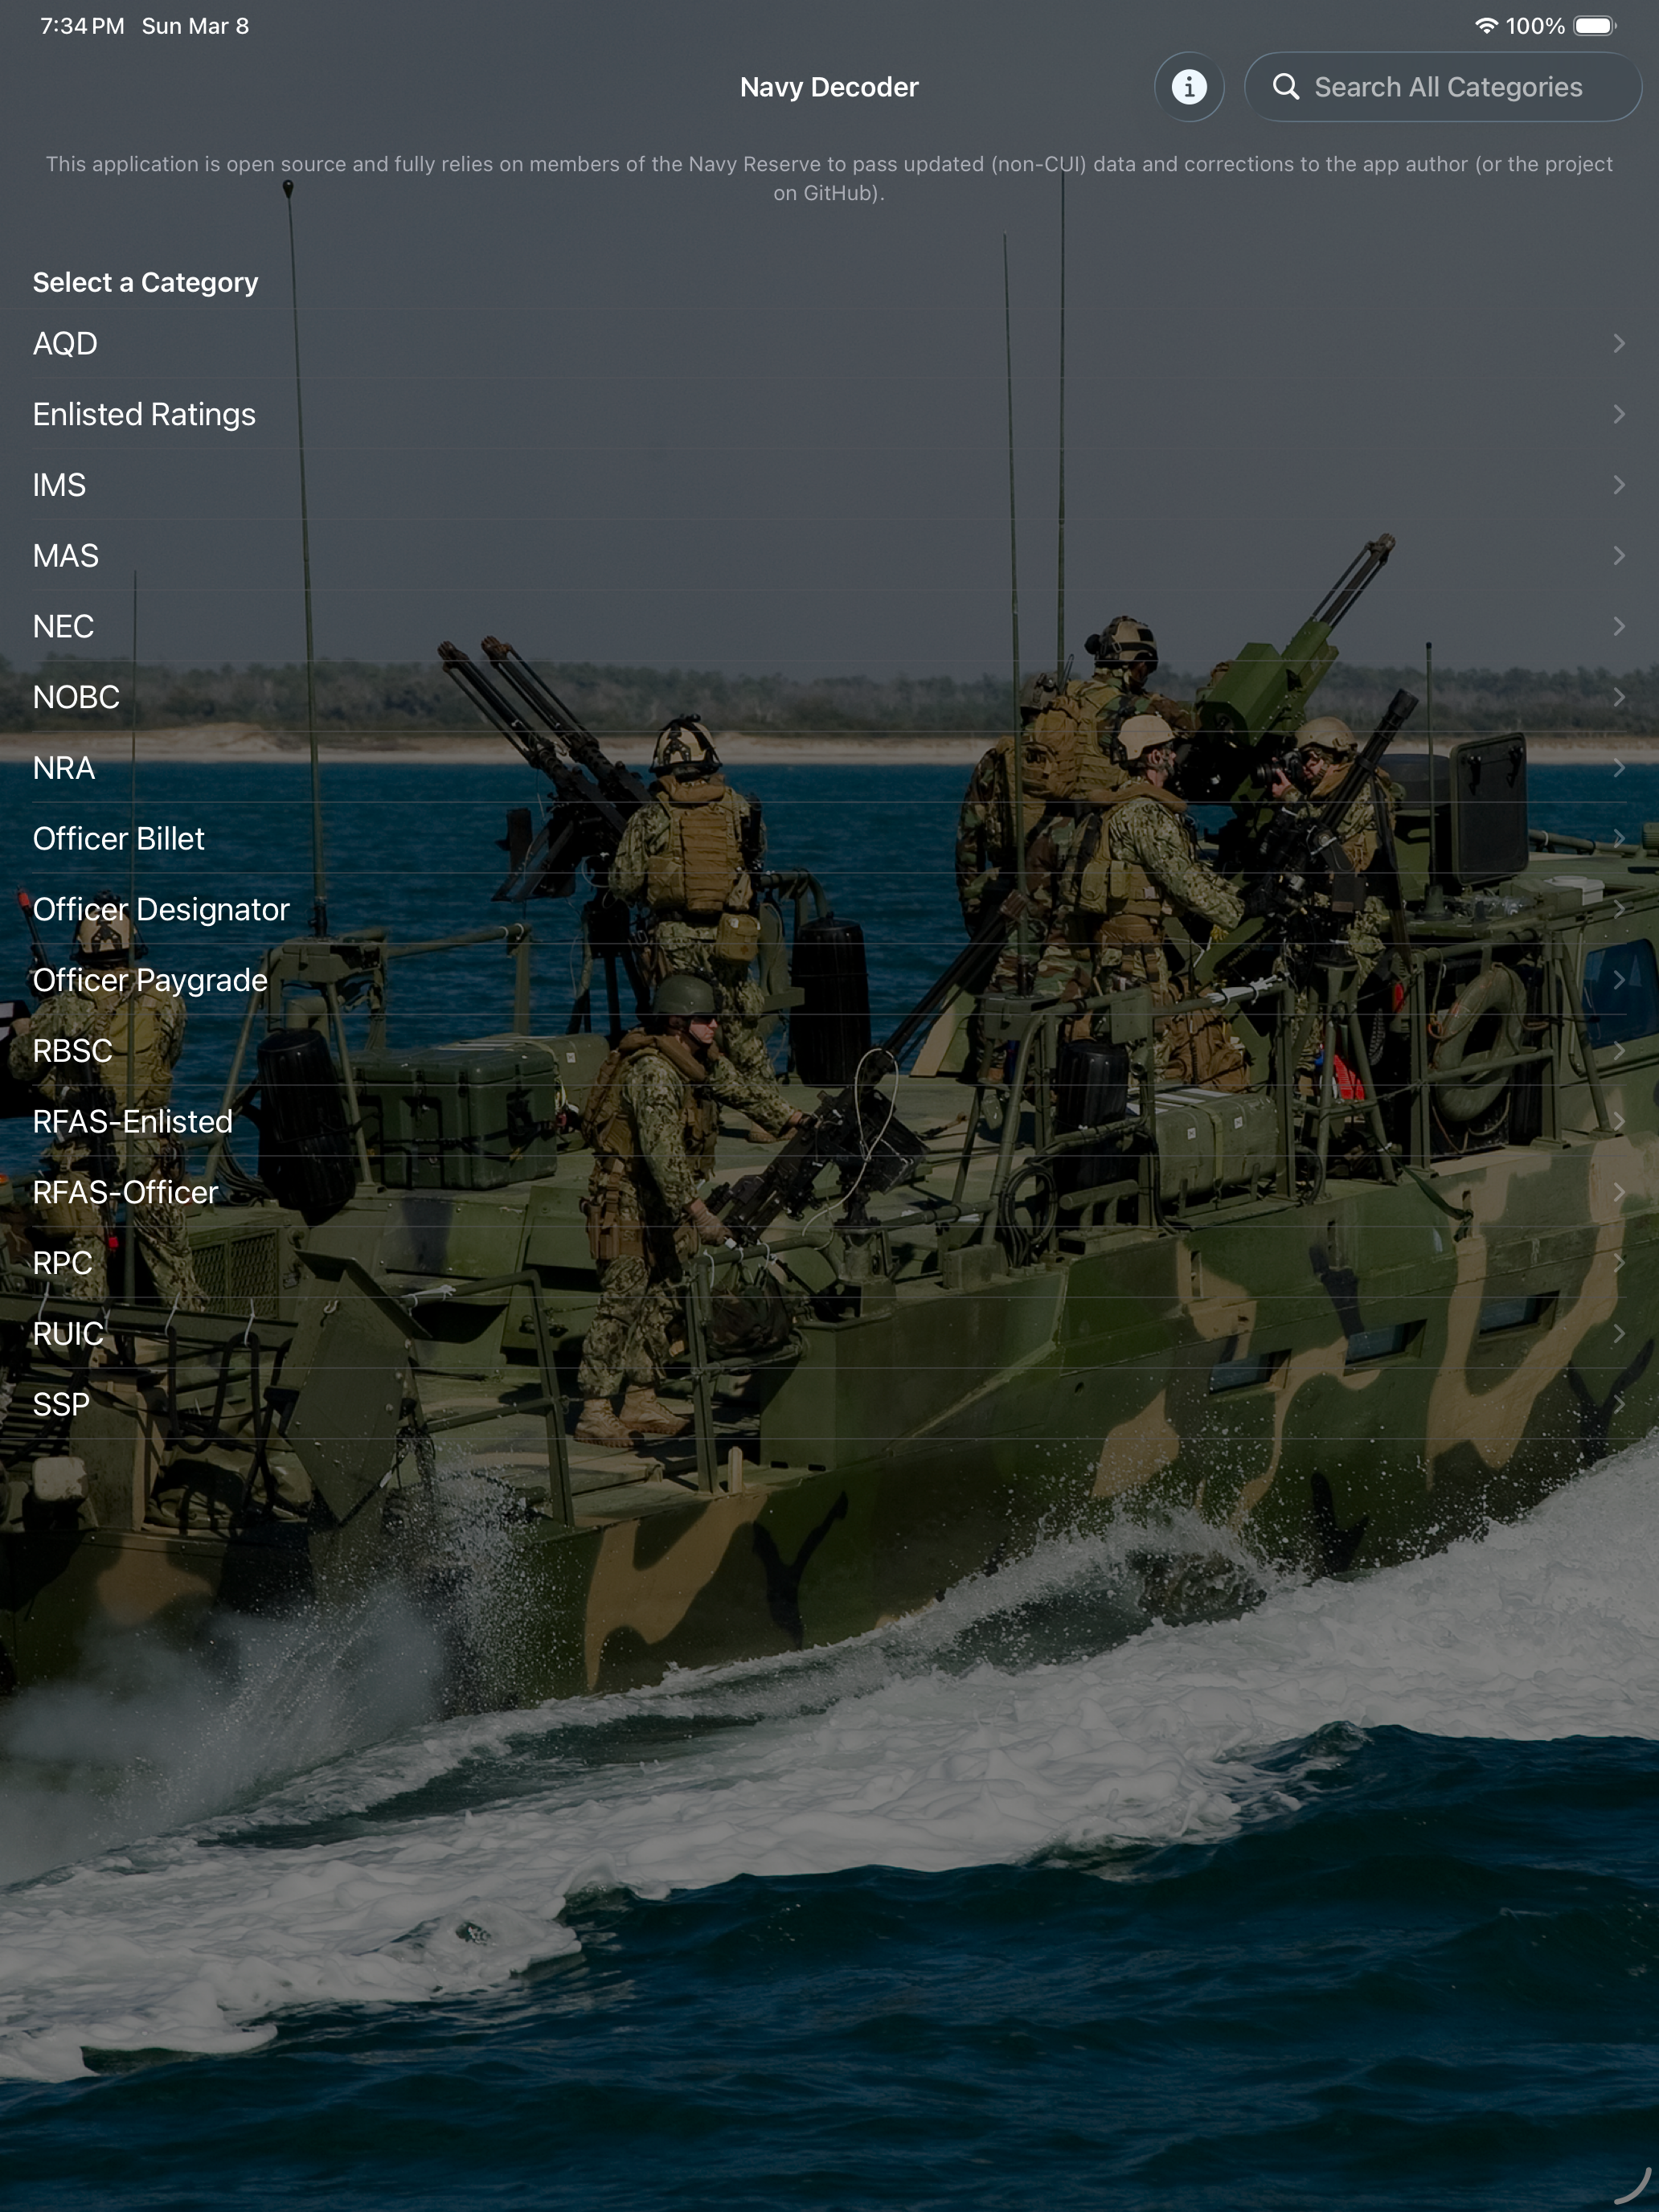1659x2212 pixels.
Task: Tap the chevron on the NEC row
Action: click(x=1619, y=626)
